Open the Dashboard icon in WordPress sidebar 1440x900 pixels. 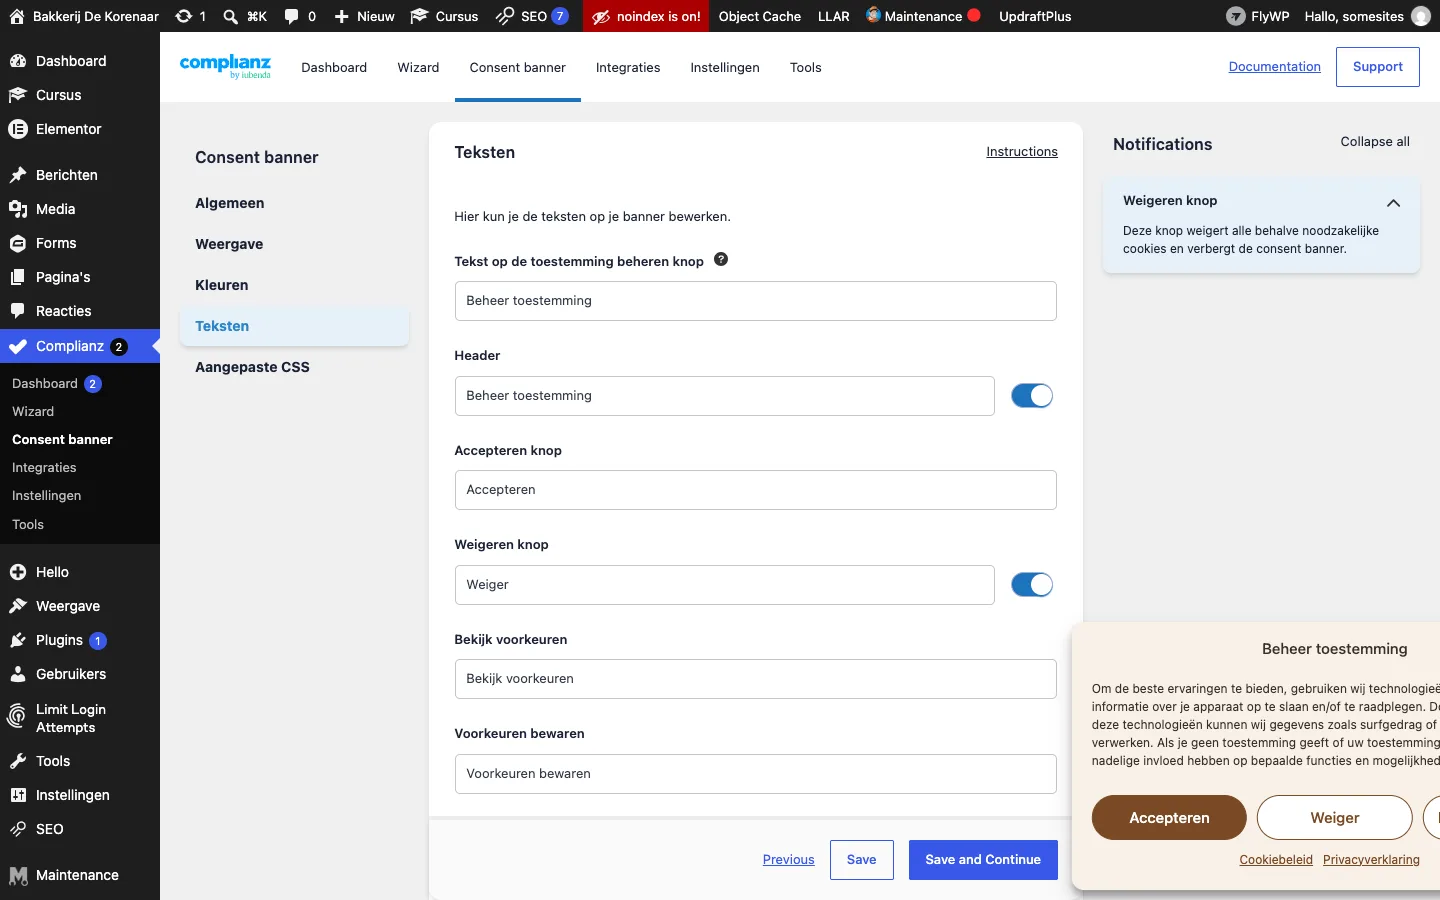click(18, 61)
